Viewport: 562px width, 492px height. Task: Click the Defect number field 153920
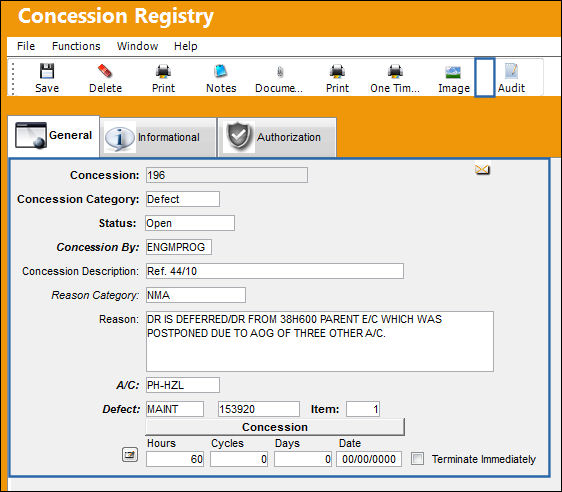[x=259, y=409]
